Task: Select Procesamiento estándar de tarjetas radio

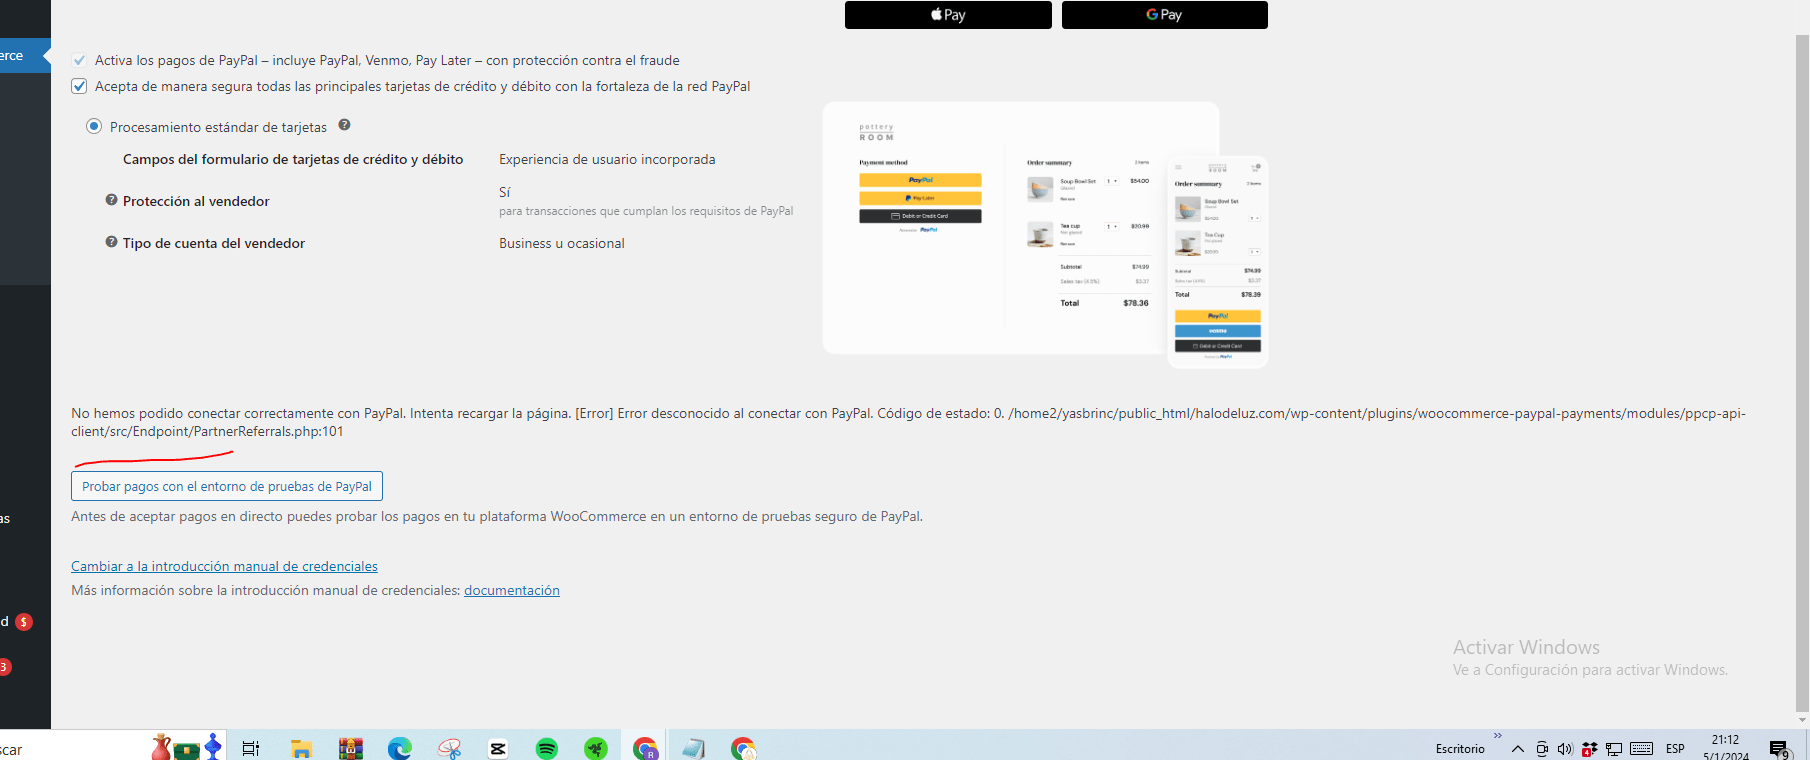Action: tap(94, 126)
